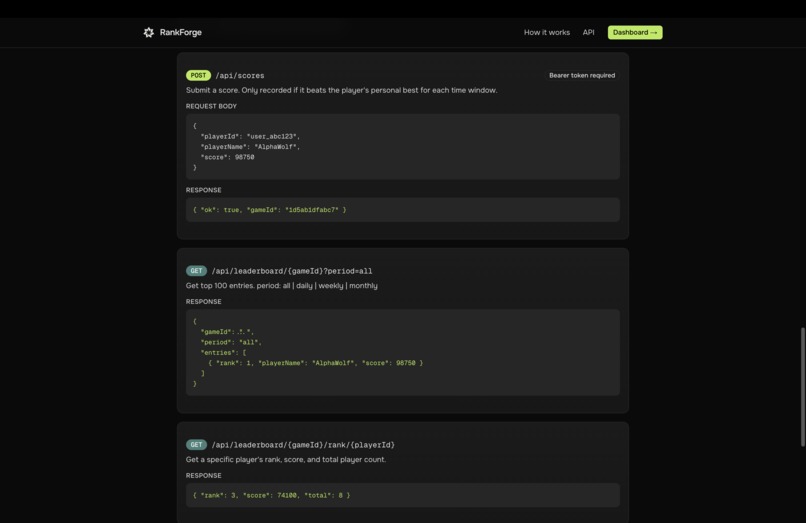Click the score 98750 request line
The height and width of the screenshot is (523, 806).
tap(227, 157)
